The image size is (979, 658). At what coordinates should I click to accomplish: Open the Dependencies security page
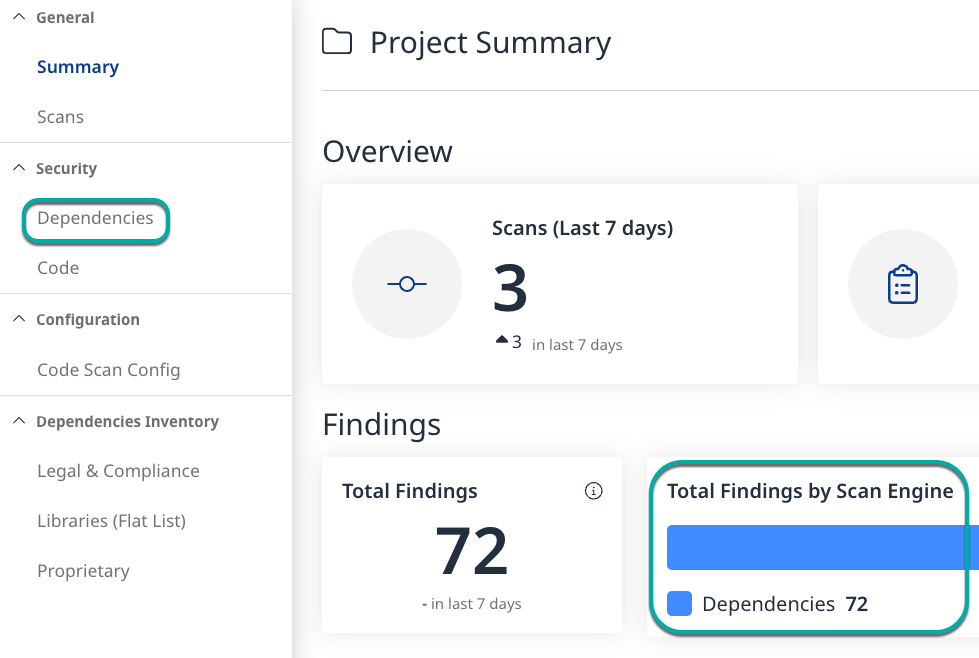[x=95, y=217]
